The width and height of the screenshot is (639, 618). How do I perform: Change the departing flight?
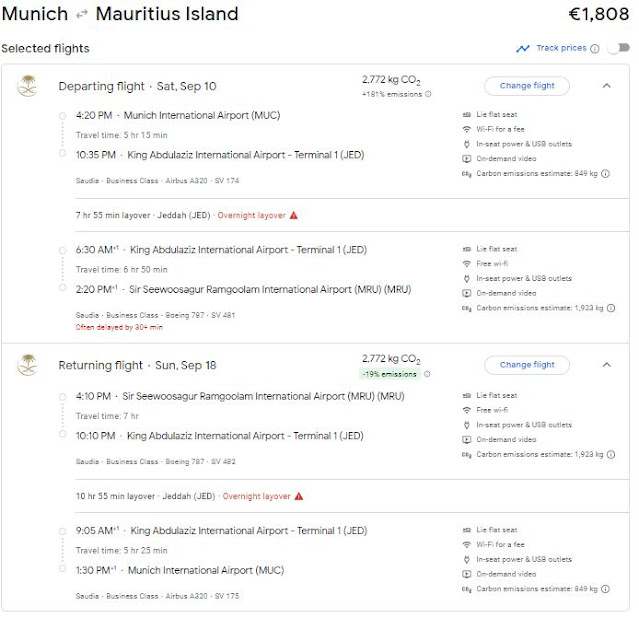[x=526, y=86]
